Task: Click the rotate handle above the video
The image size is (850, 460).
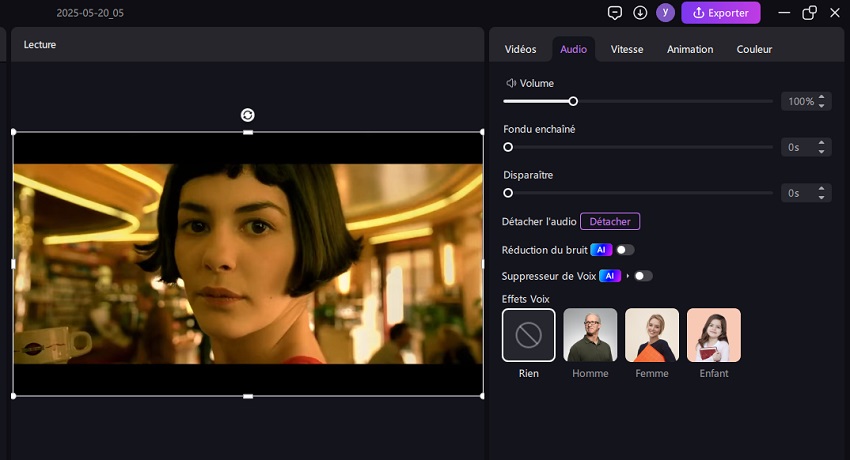Action: (x=248, y=115)
